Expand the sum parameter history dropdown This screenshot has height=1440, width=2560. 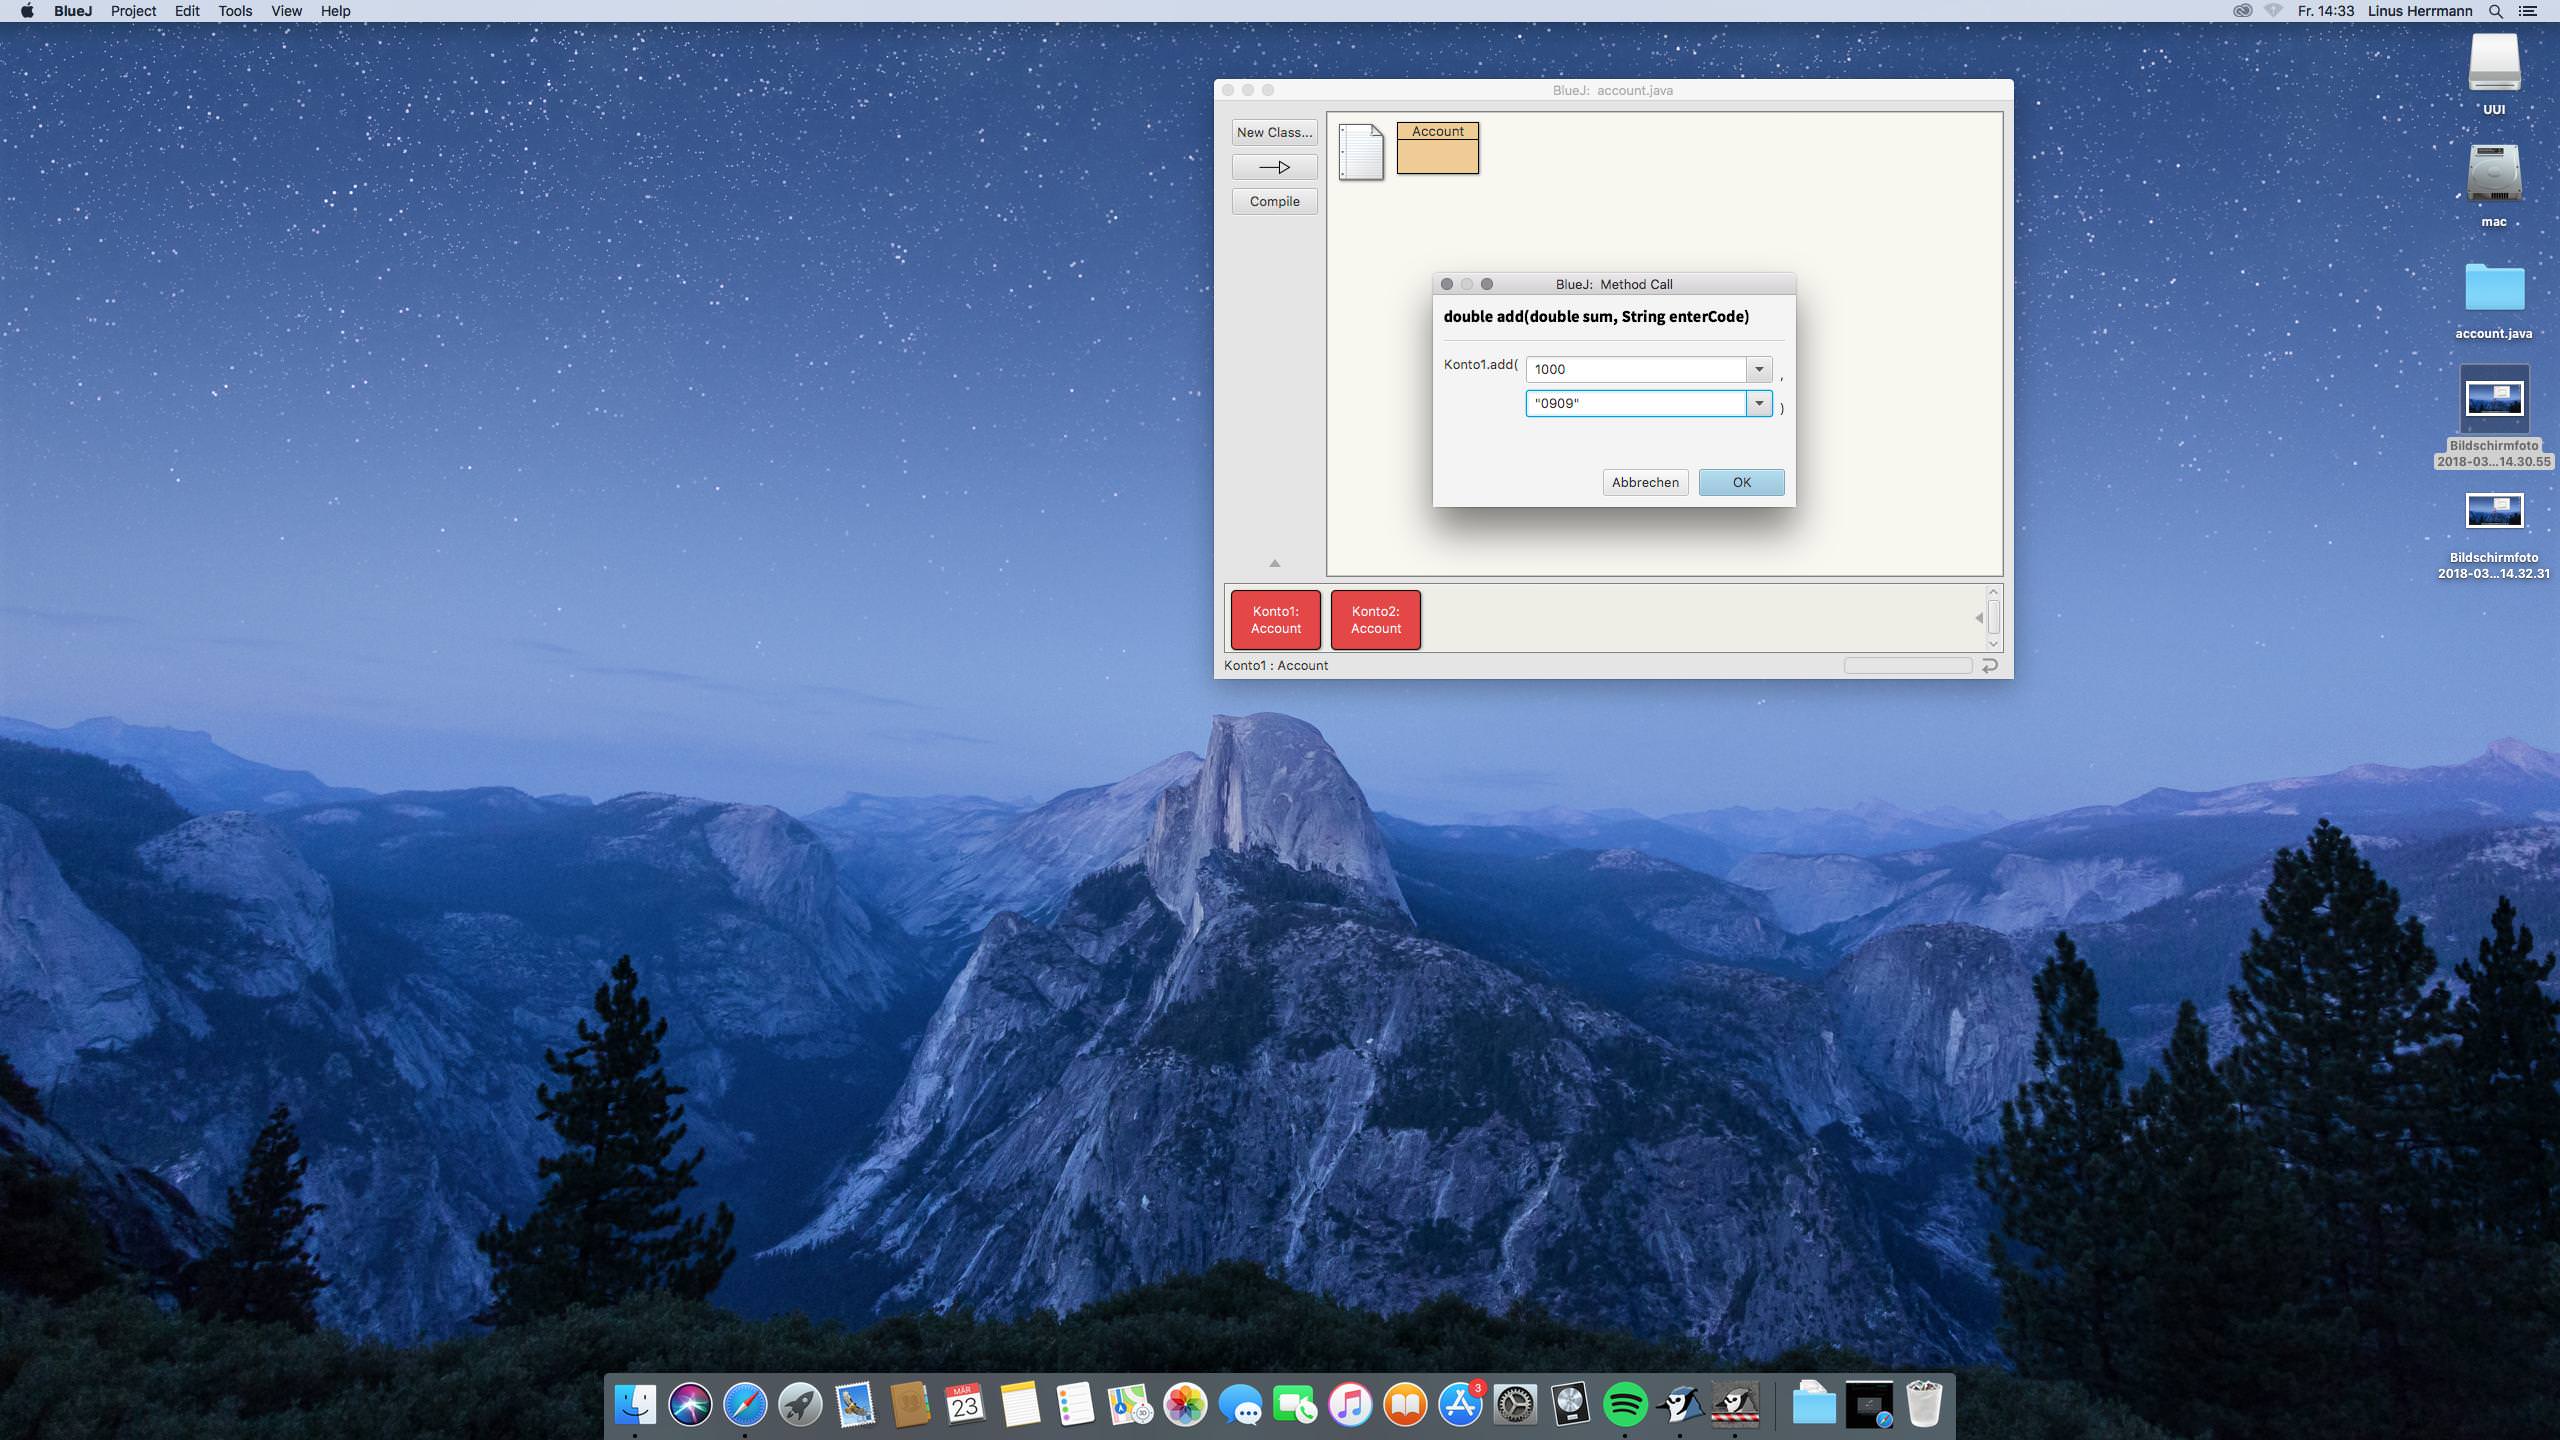(1759, 369)
